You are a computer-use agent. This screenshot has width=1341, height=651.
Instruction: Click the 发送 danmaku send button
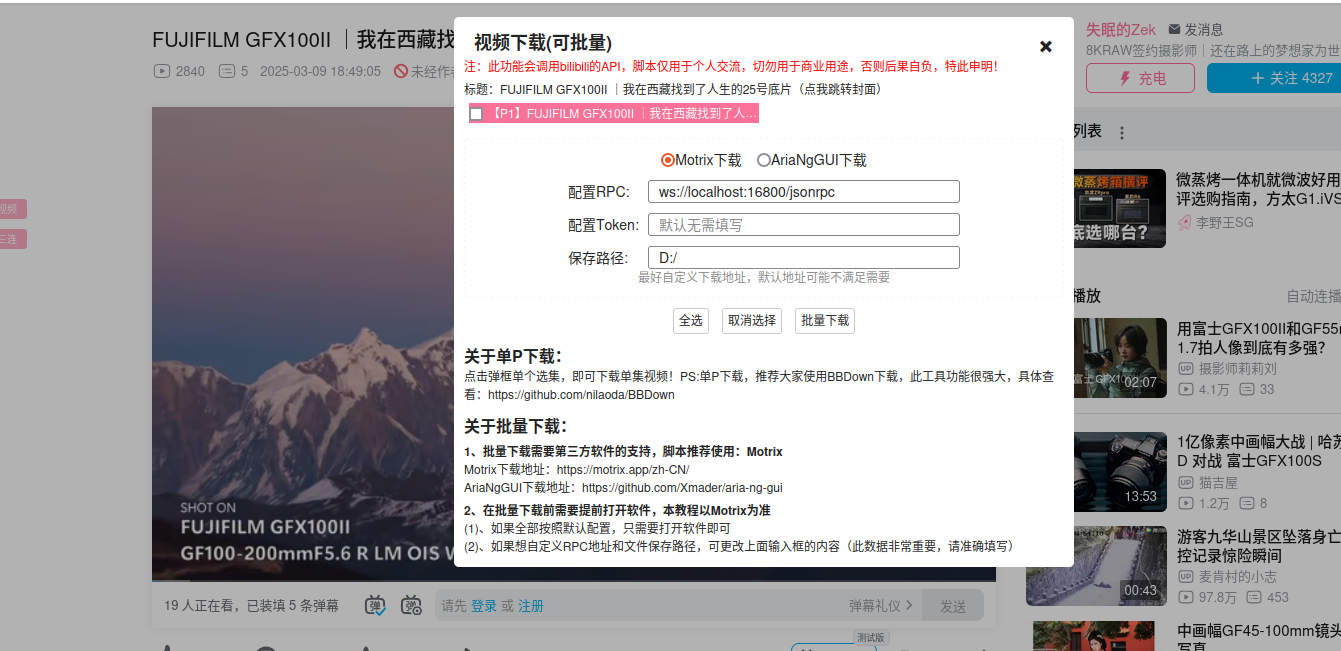point(953,606)
